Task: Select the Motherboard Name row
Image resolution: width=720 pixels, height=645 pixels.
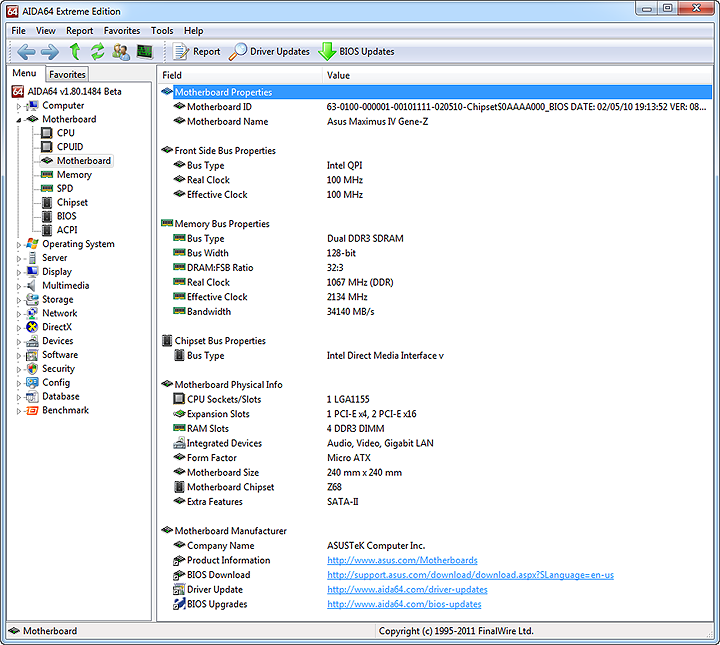Action: click(435, 122)
